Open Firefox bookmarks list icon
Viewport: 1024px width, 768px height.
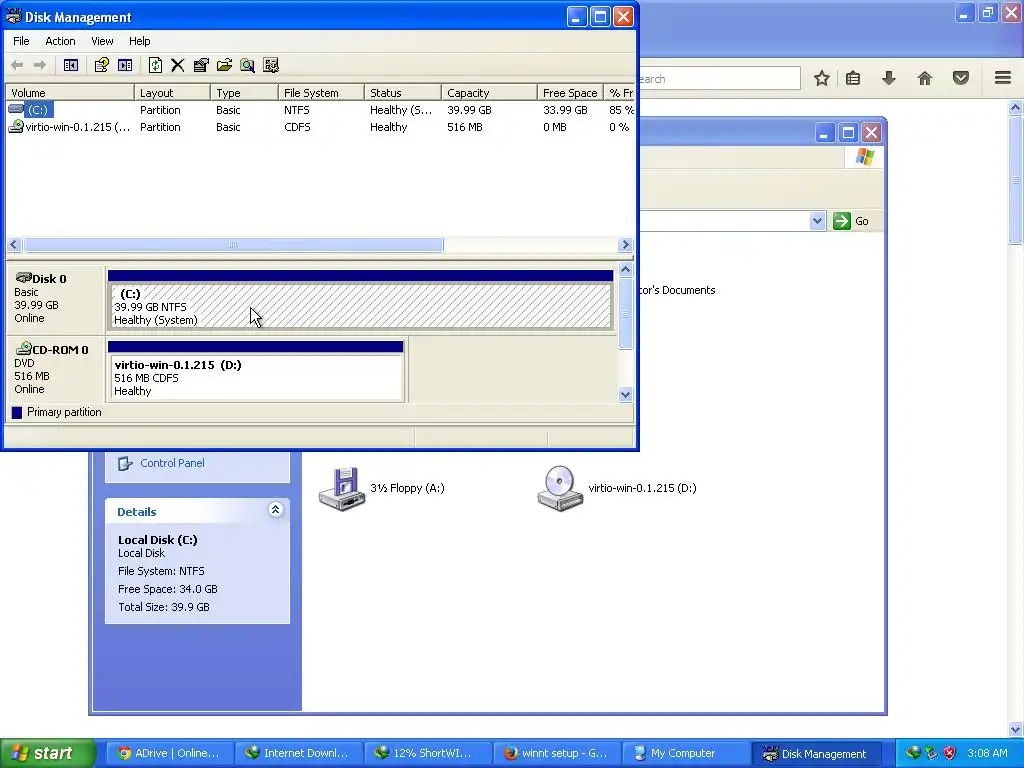853,78
